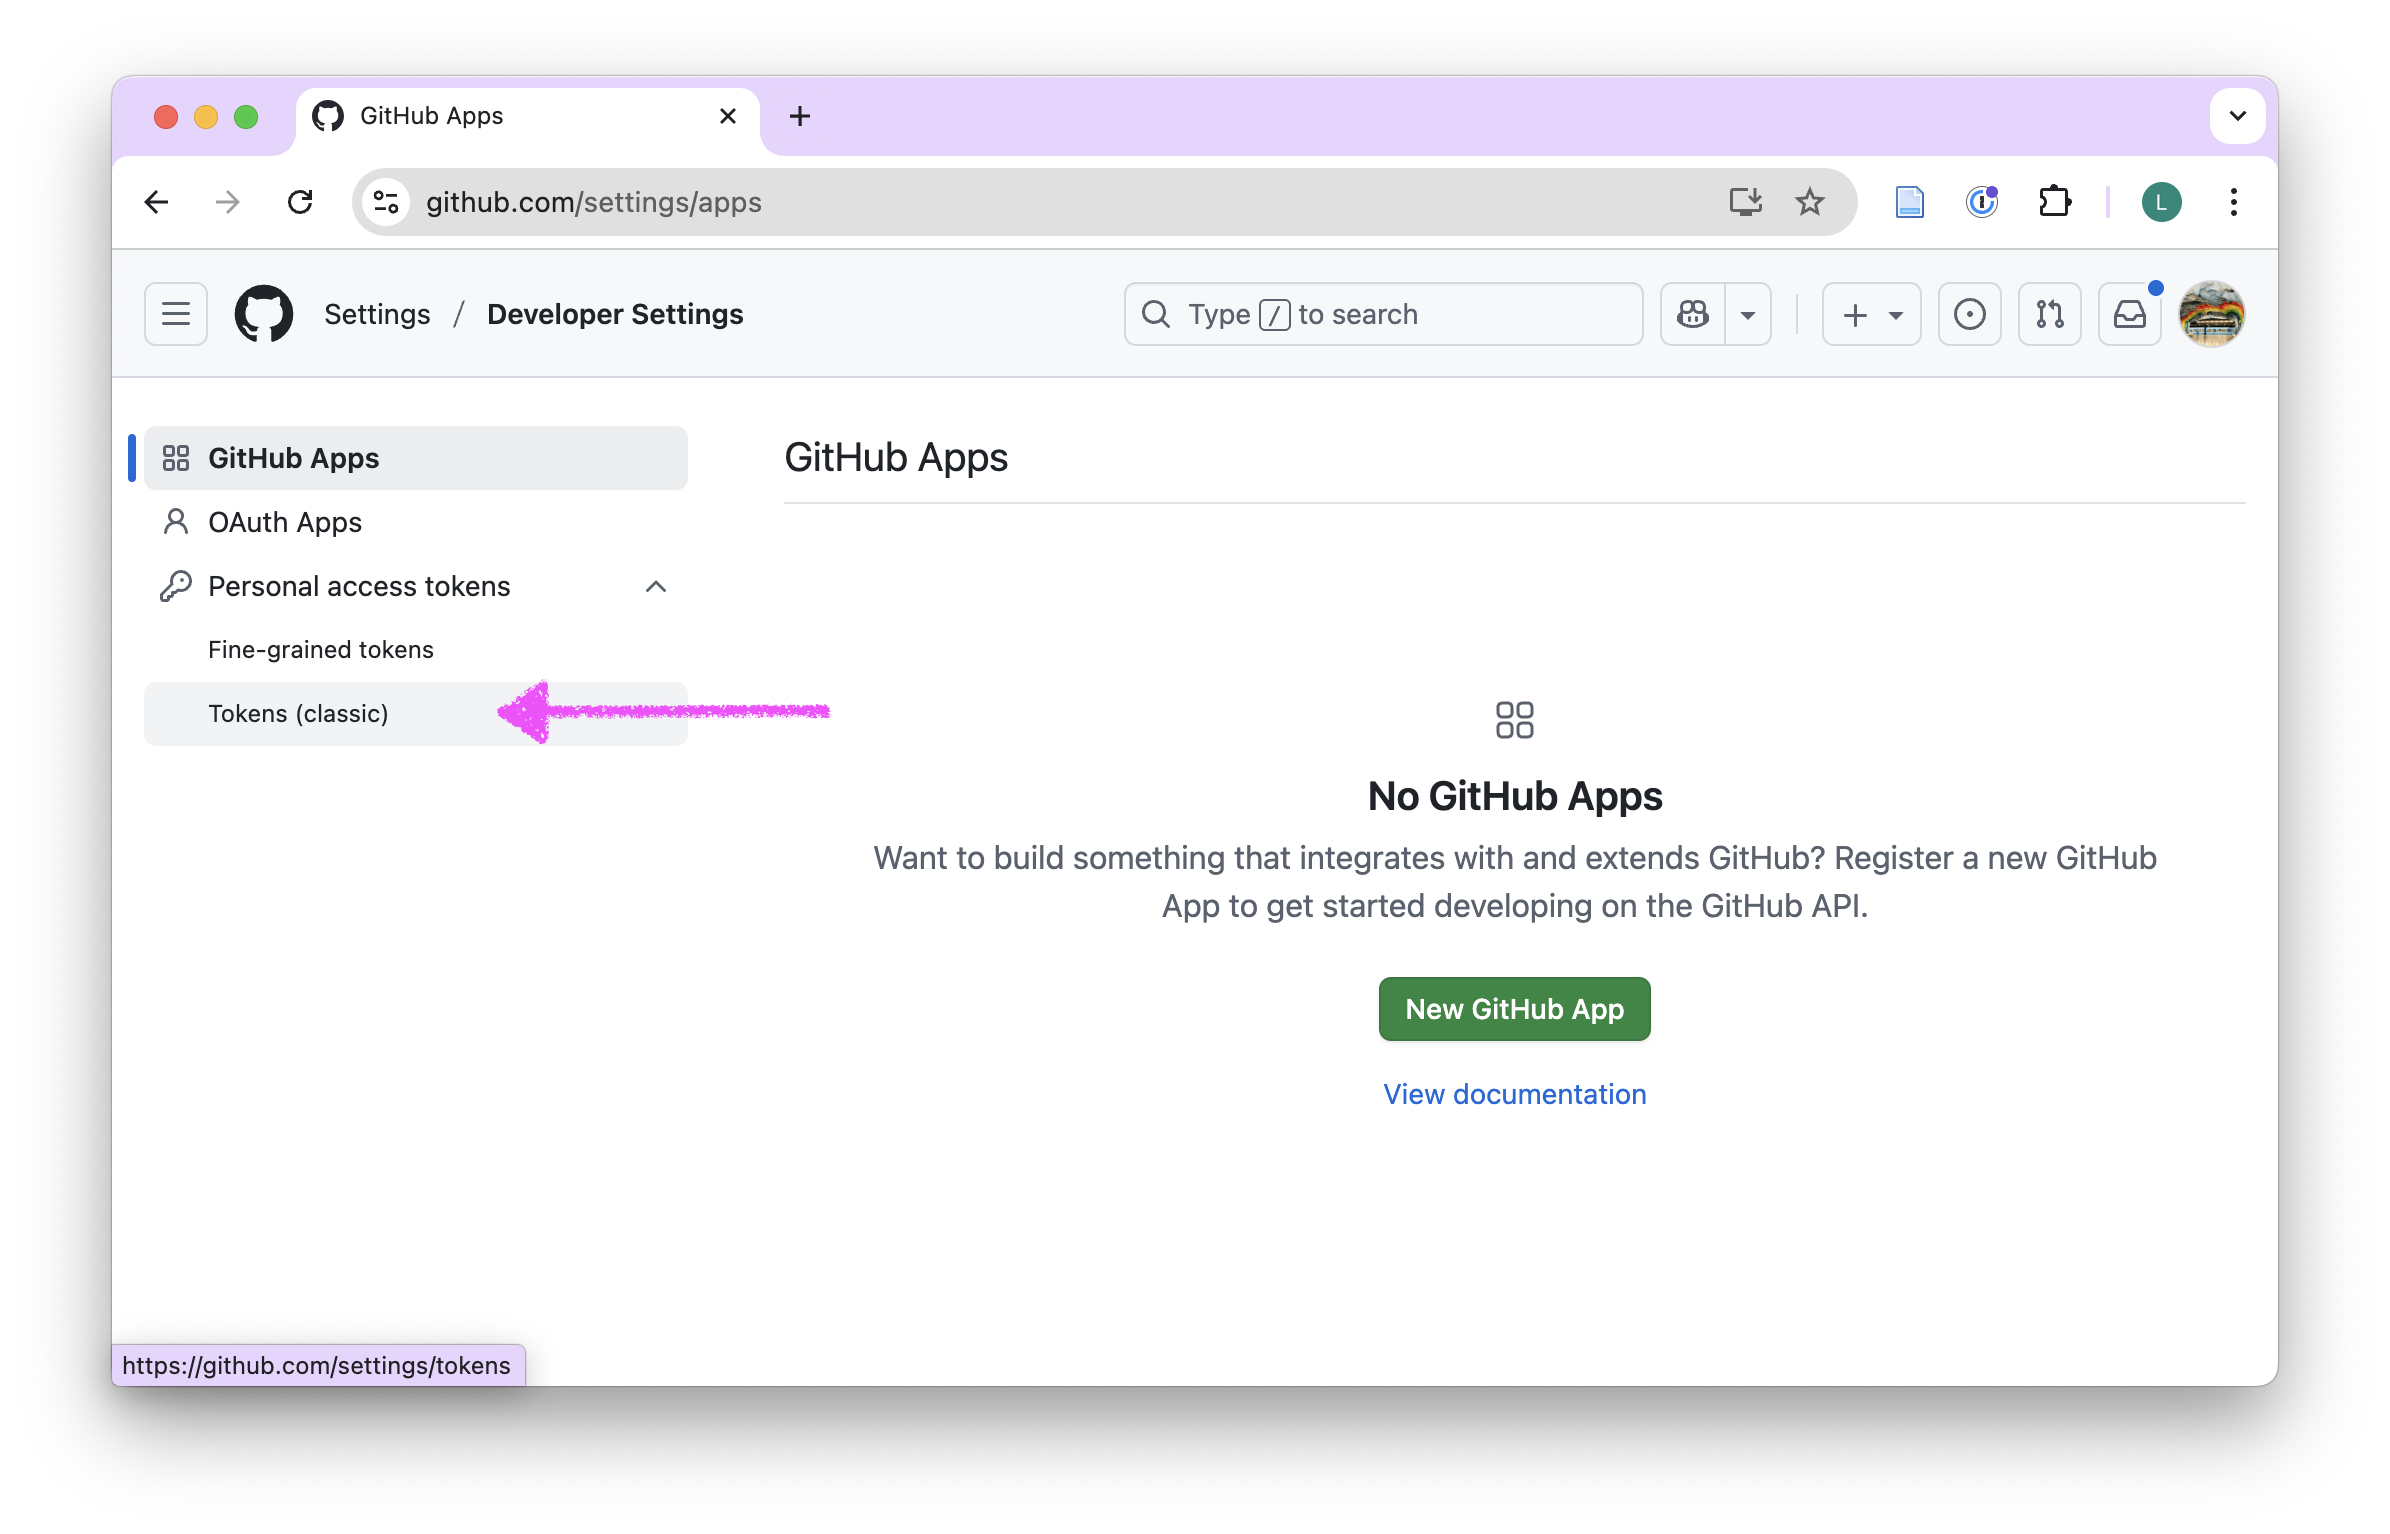View site information icon in address bar
The height and width of the screenshot is (1534, 2390).
click(386, 202)
